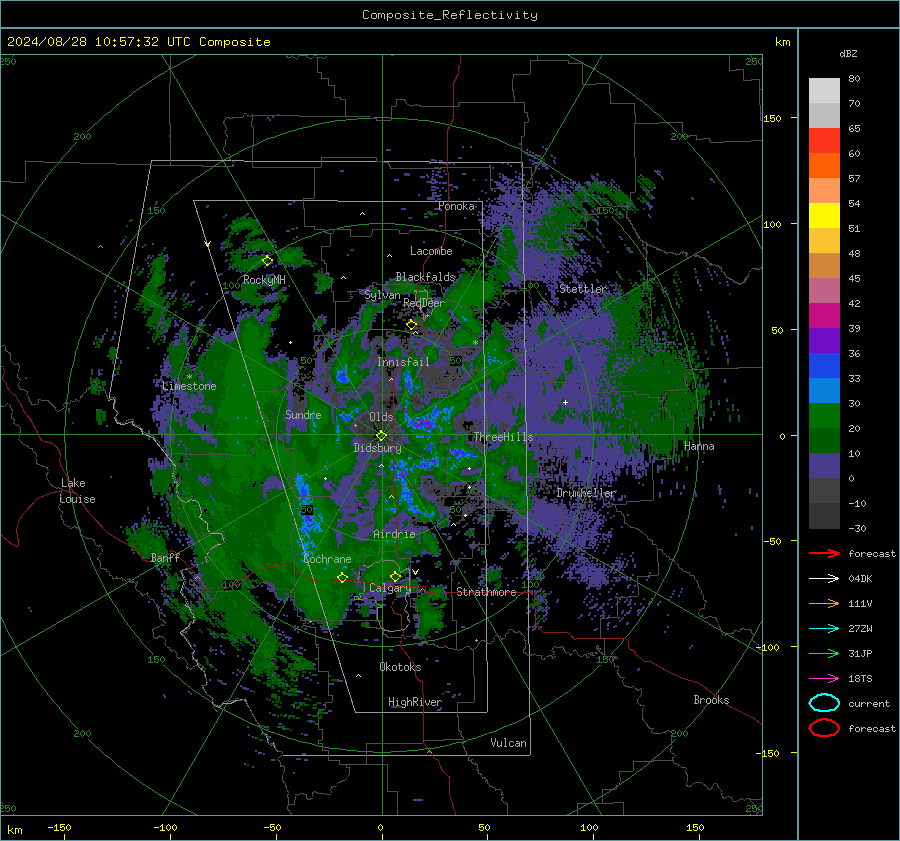The width and height of the screenshot is (900, 841).
Task: Click the -50 value on right km axis
Action: pos(772,541)
